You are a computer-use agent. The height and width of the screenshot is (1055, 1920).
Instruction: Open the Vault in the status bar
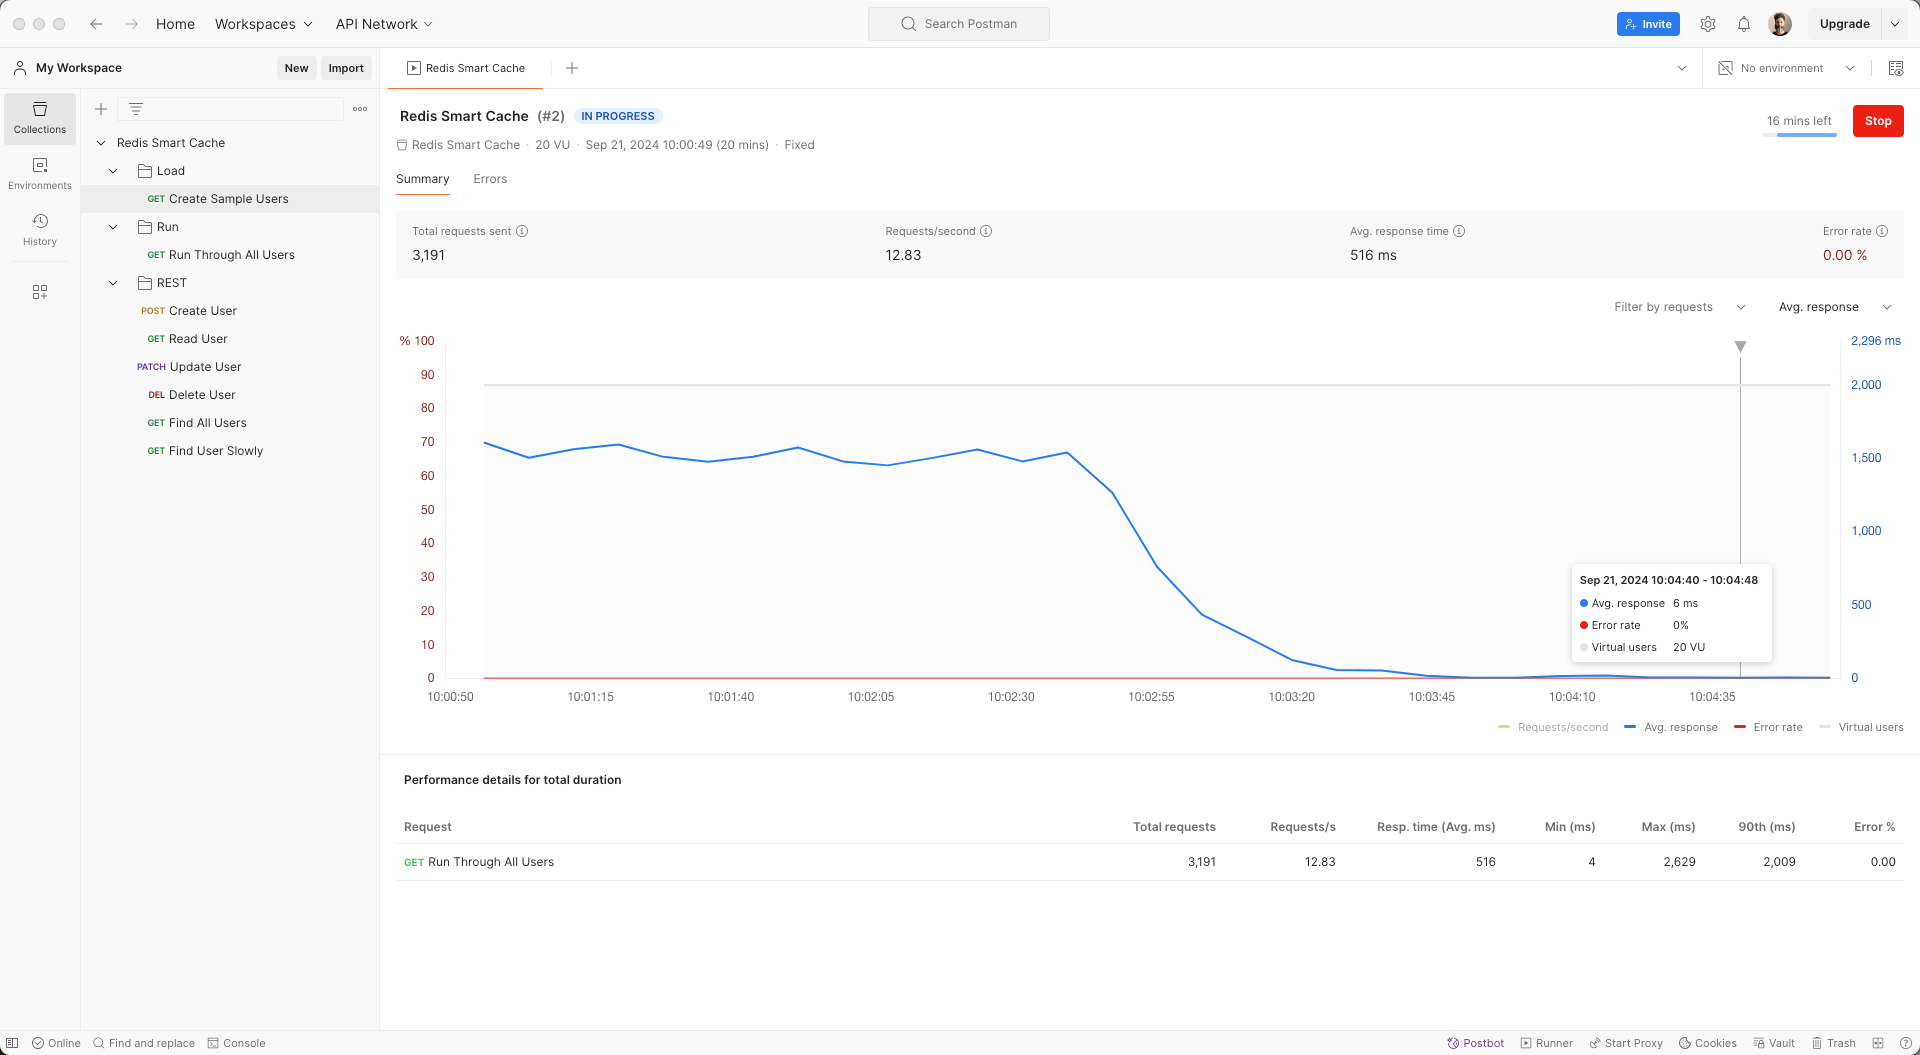(1774, 1043)
